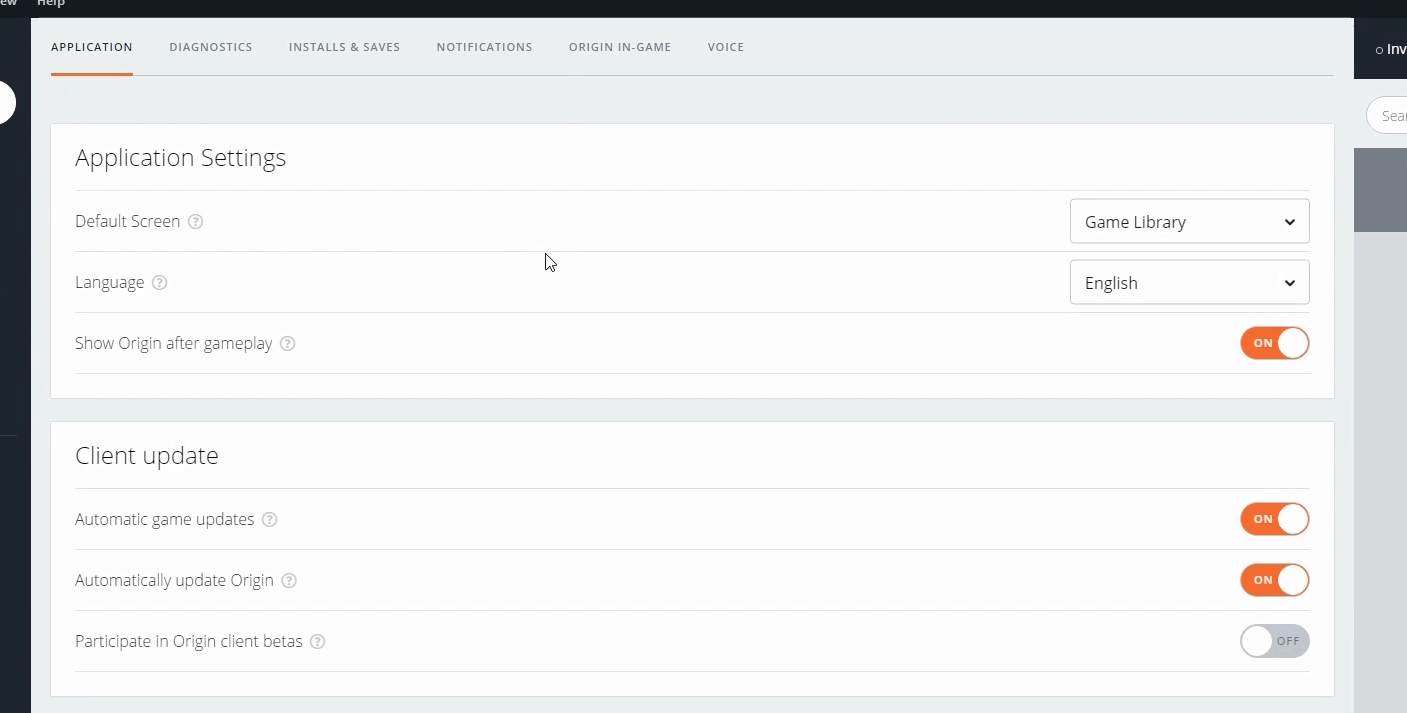Click the Application Settings heading
This screenshot has width=1407, height=713.
pos(181,158)
